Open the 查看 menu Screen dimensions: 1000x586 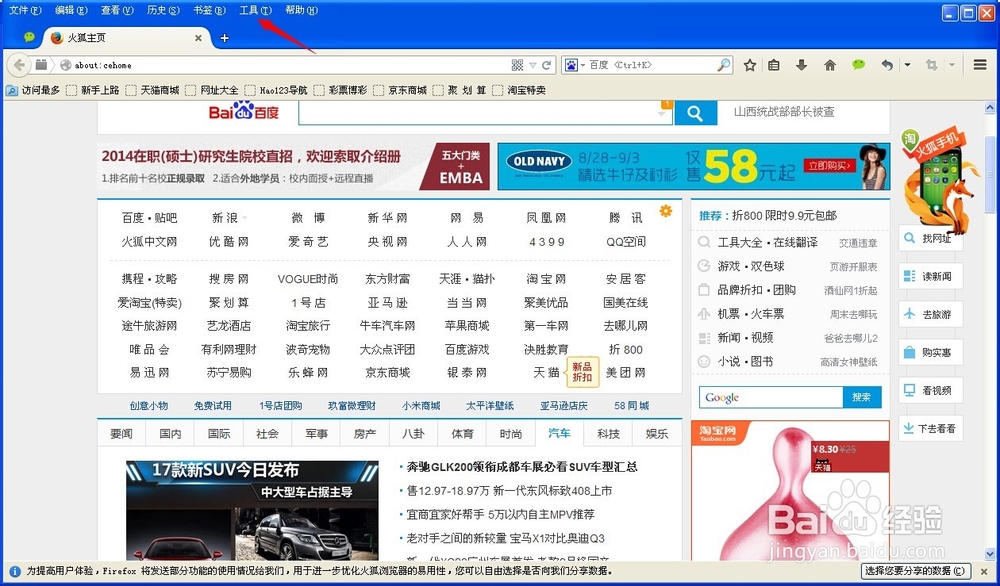[x=117, y=10]
